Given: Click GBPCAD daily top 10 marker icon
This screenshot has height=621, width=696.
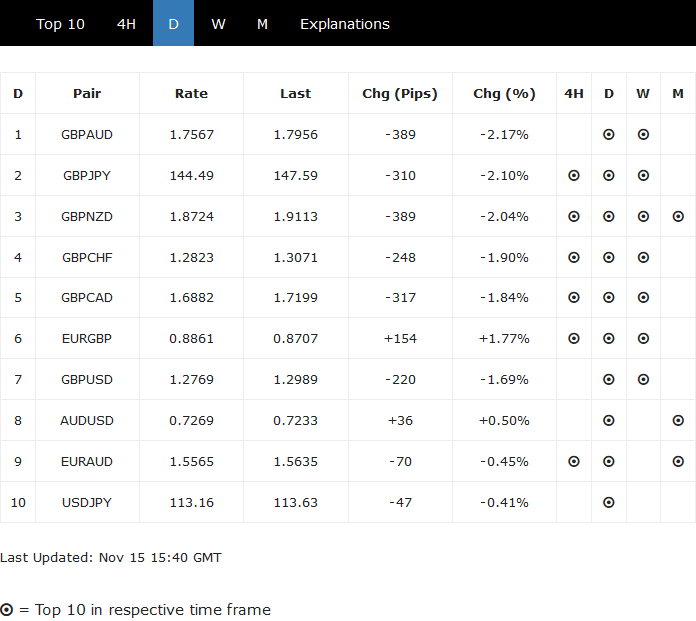Looking at the screenshot, I should tap(609, 298).
